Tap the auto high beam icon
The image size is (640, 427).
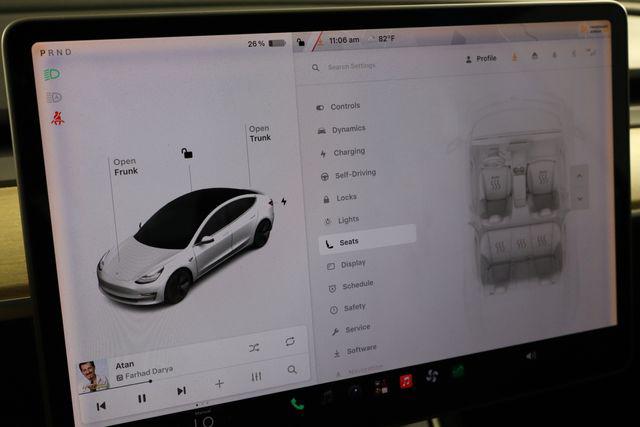point(53,97)
